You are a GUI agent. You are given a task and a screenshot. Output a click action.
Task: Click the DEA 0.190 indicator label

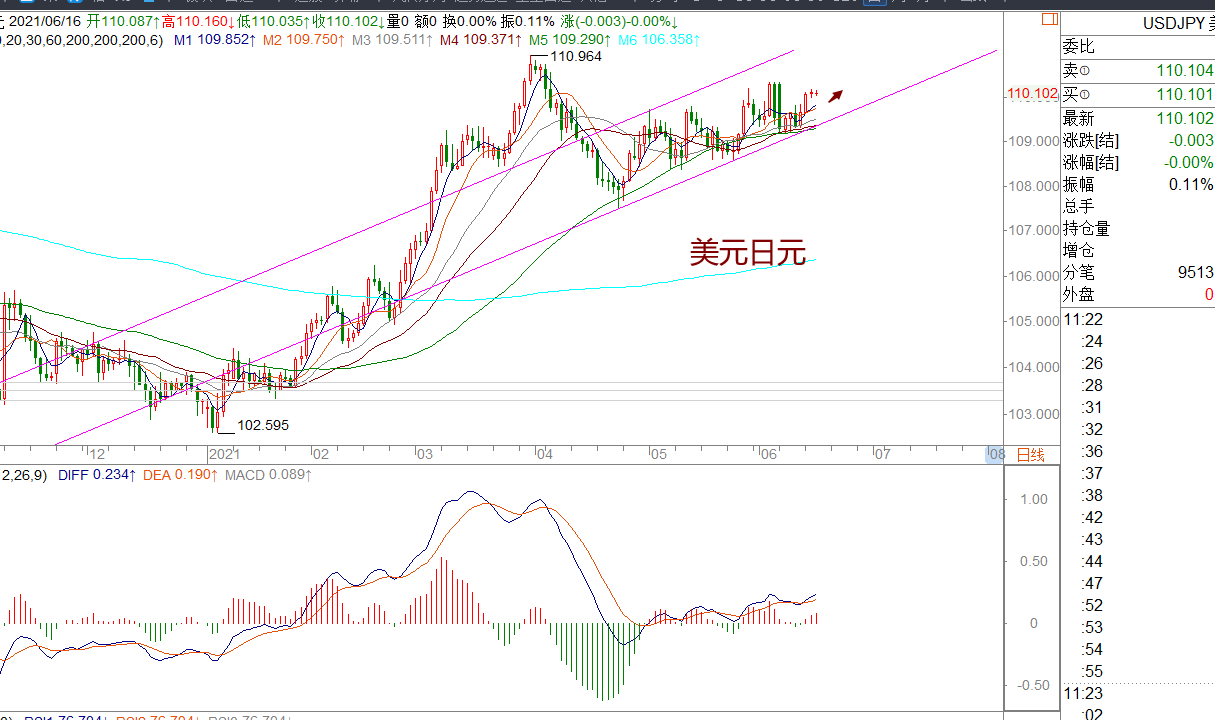pyautogui.click(x=180, y=475)
